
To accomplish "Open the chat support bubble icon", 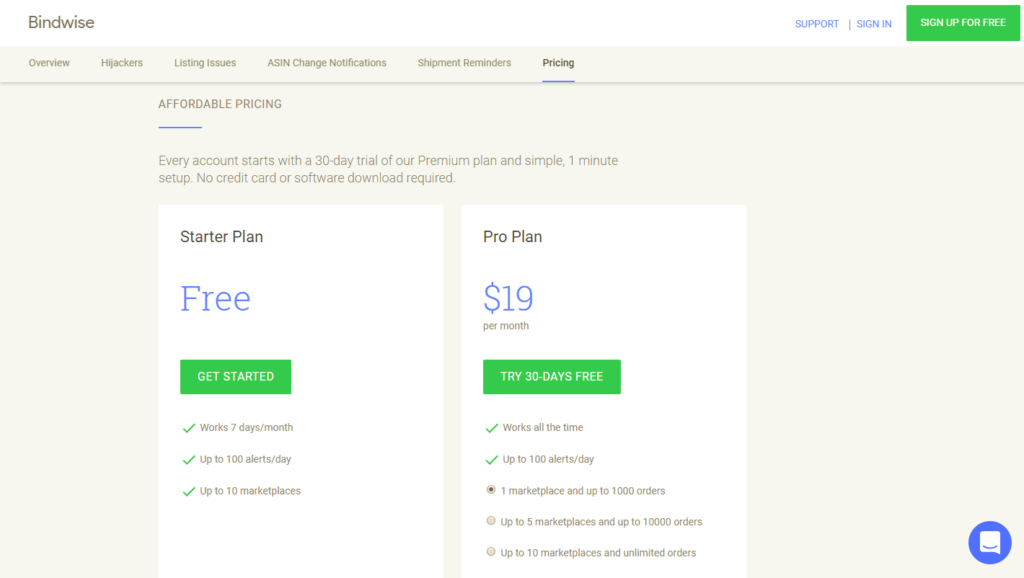I will pyautogui.click(x=989, y=542).
